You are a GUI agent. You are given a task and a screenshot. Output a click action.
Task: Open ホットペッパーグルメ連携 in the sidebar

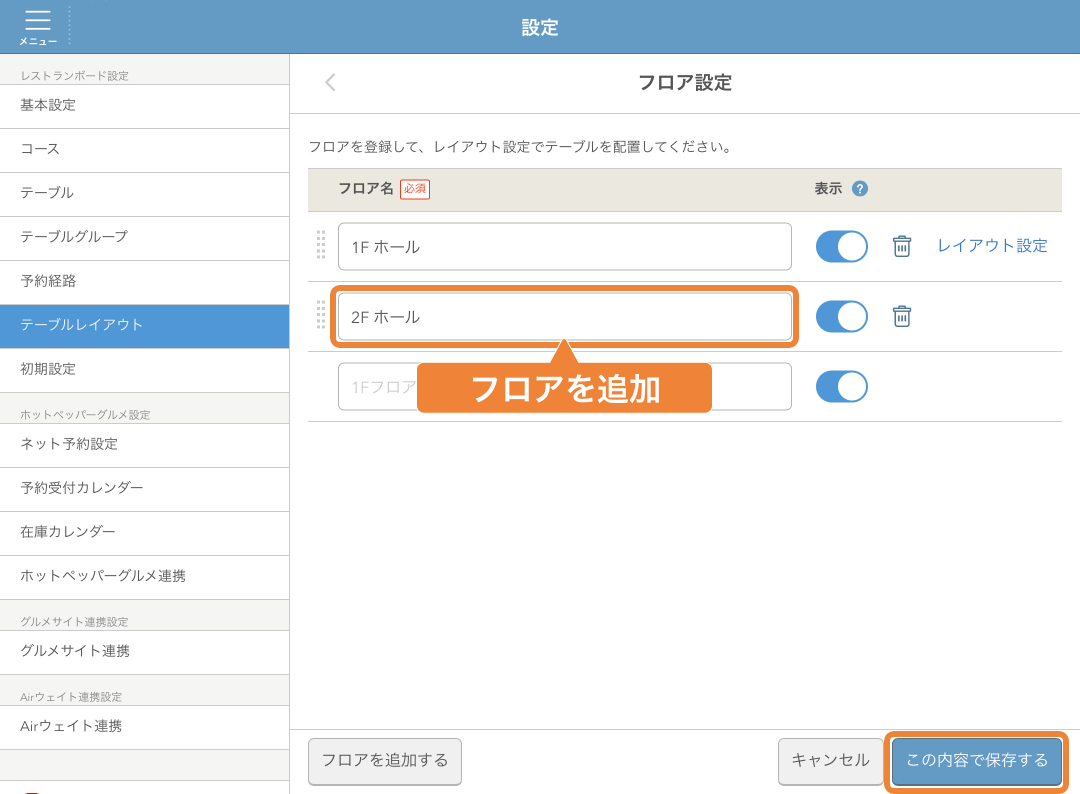(145, 577)
